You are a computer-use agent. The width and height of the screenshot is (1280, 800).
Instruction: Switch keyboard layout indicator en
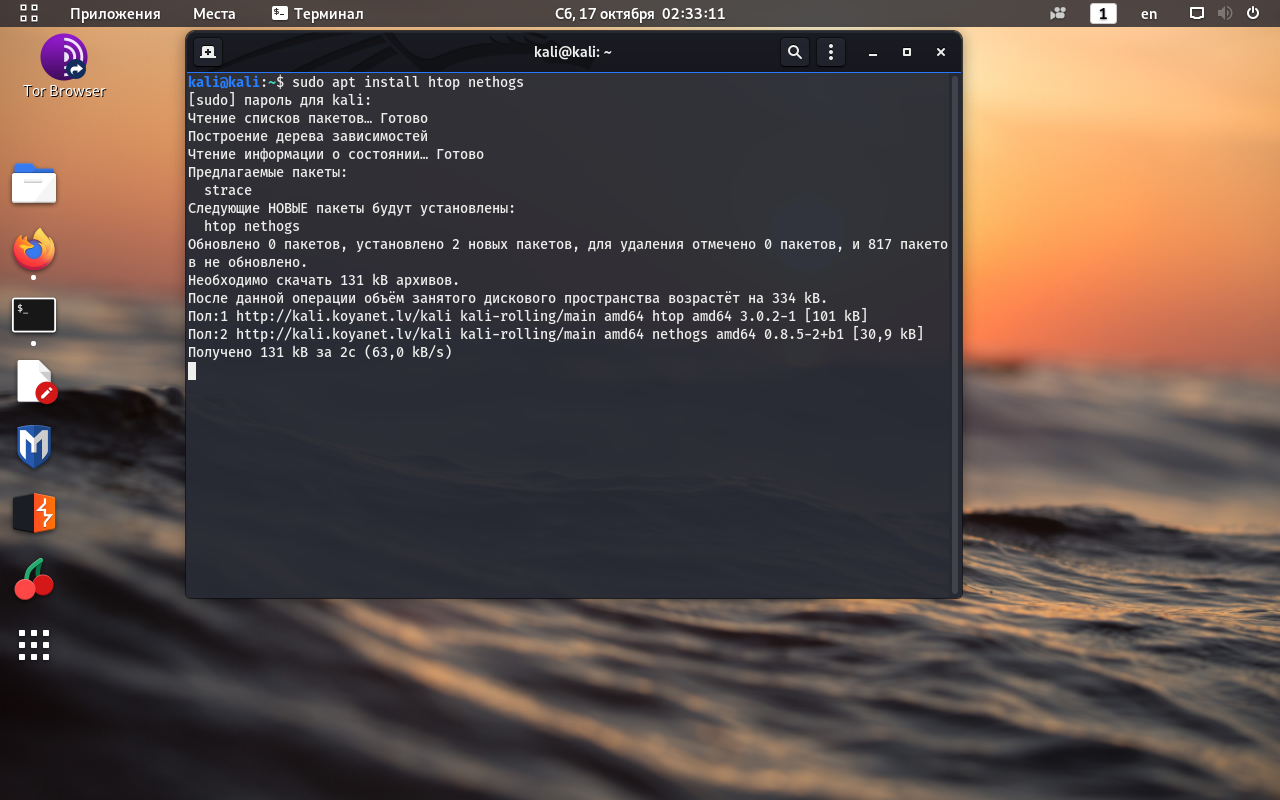click(1149, 13)
